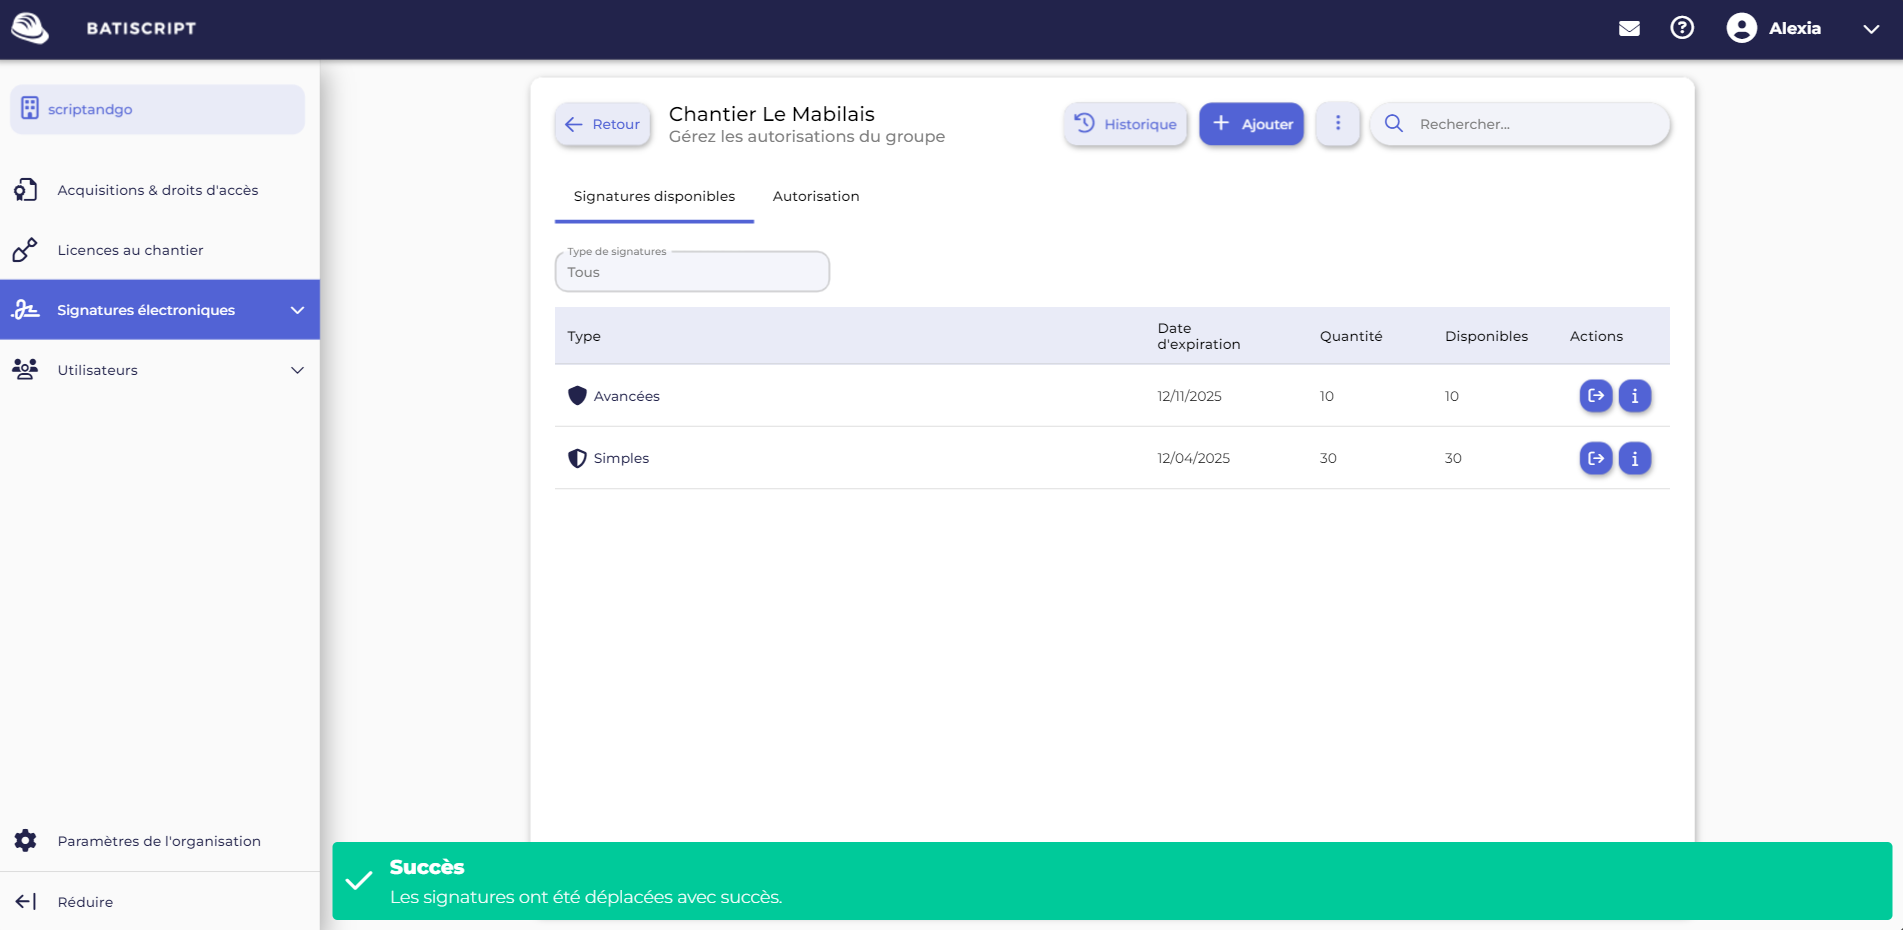The width and height of the screenshot is (1903, 930).
Task: Click the Paramètres gear icon
Action: [25, 841]
